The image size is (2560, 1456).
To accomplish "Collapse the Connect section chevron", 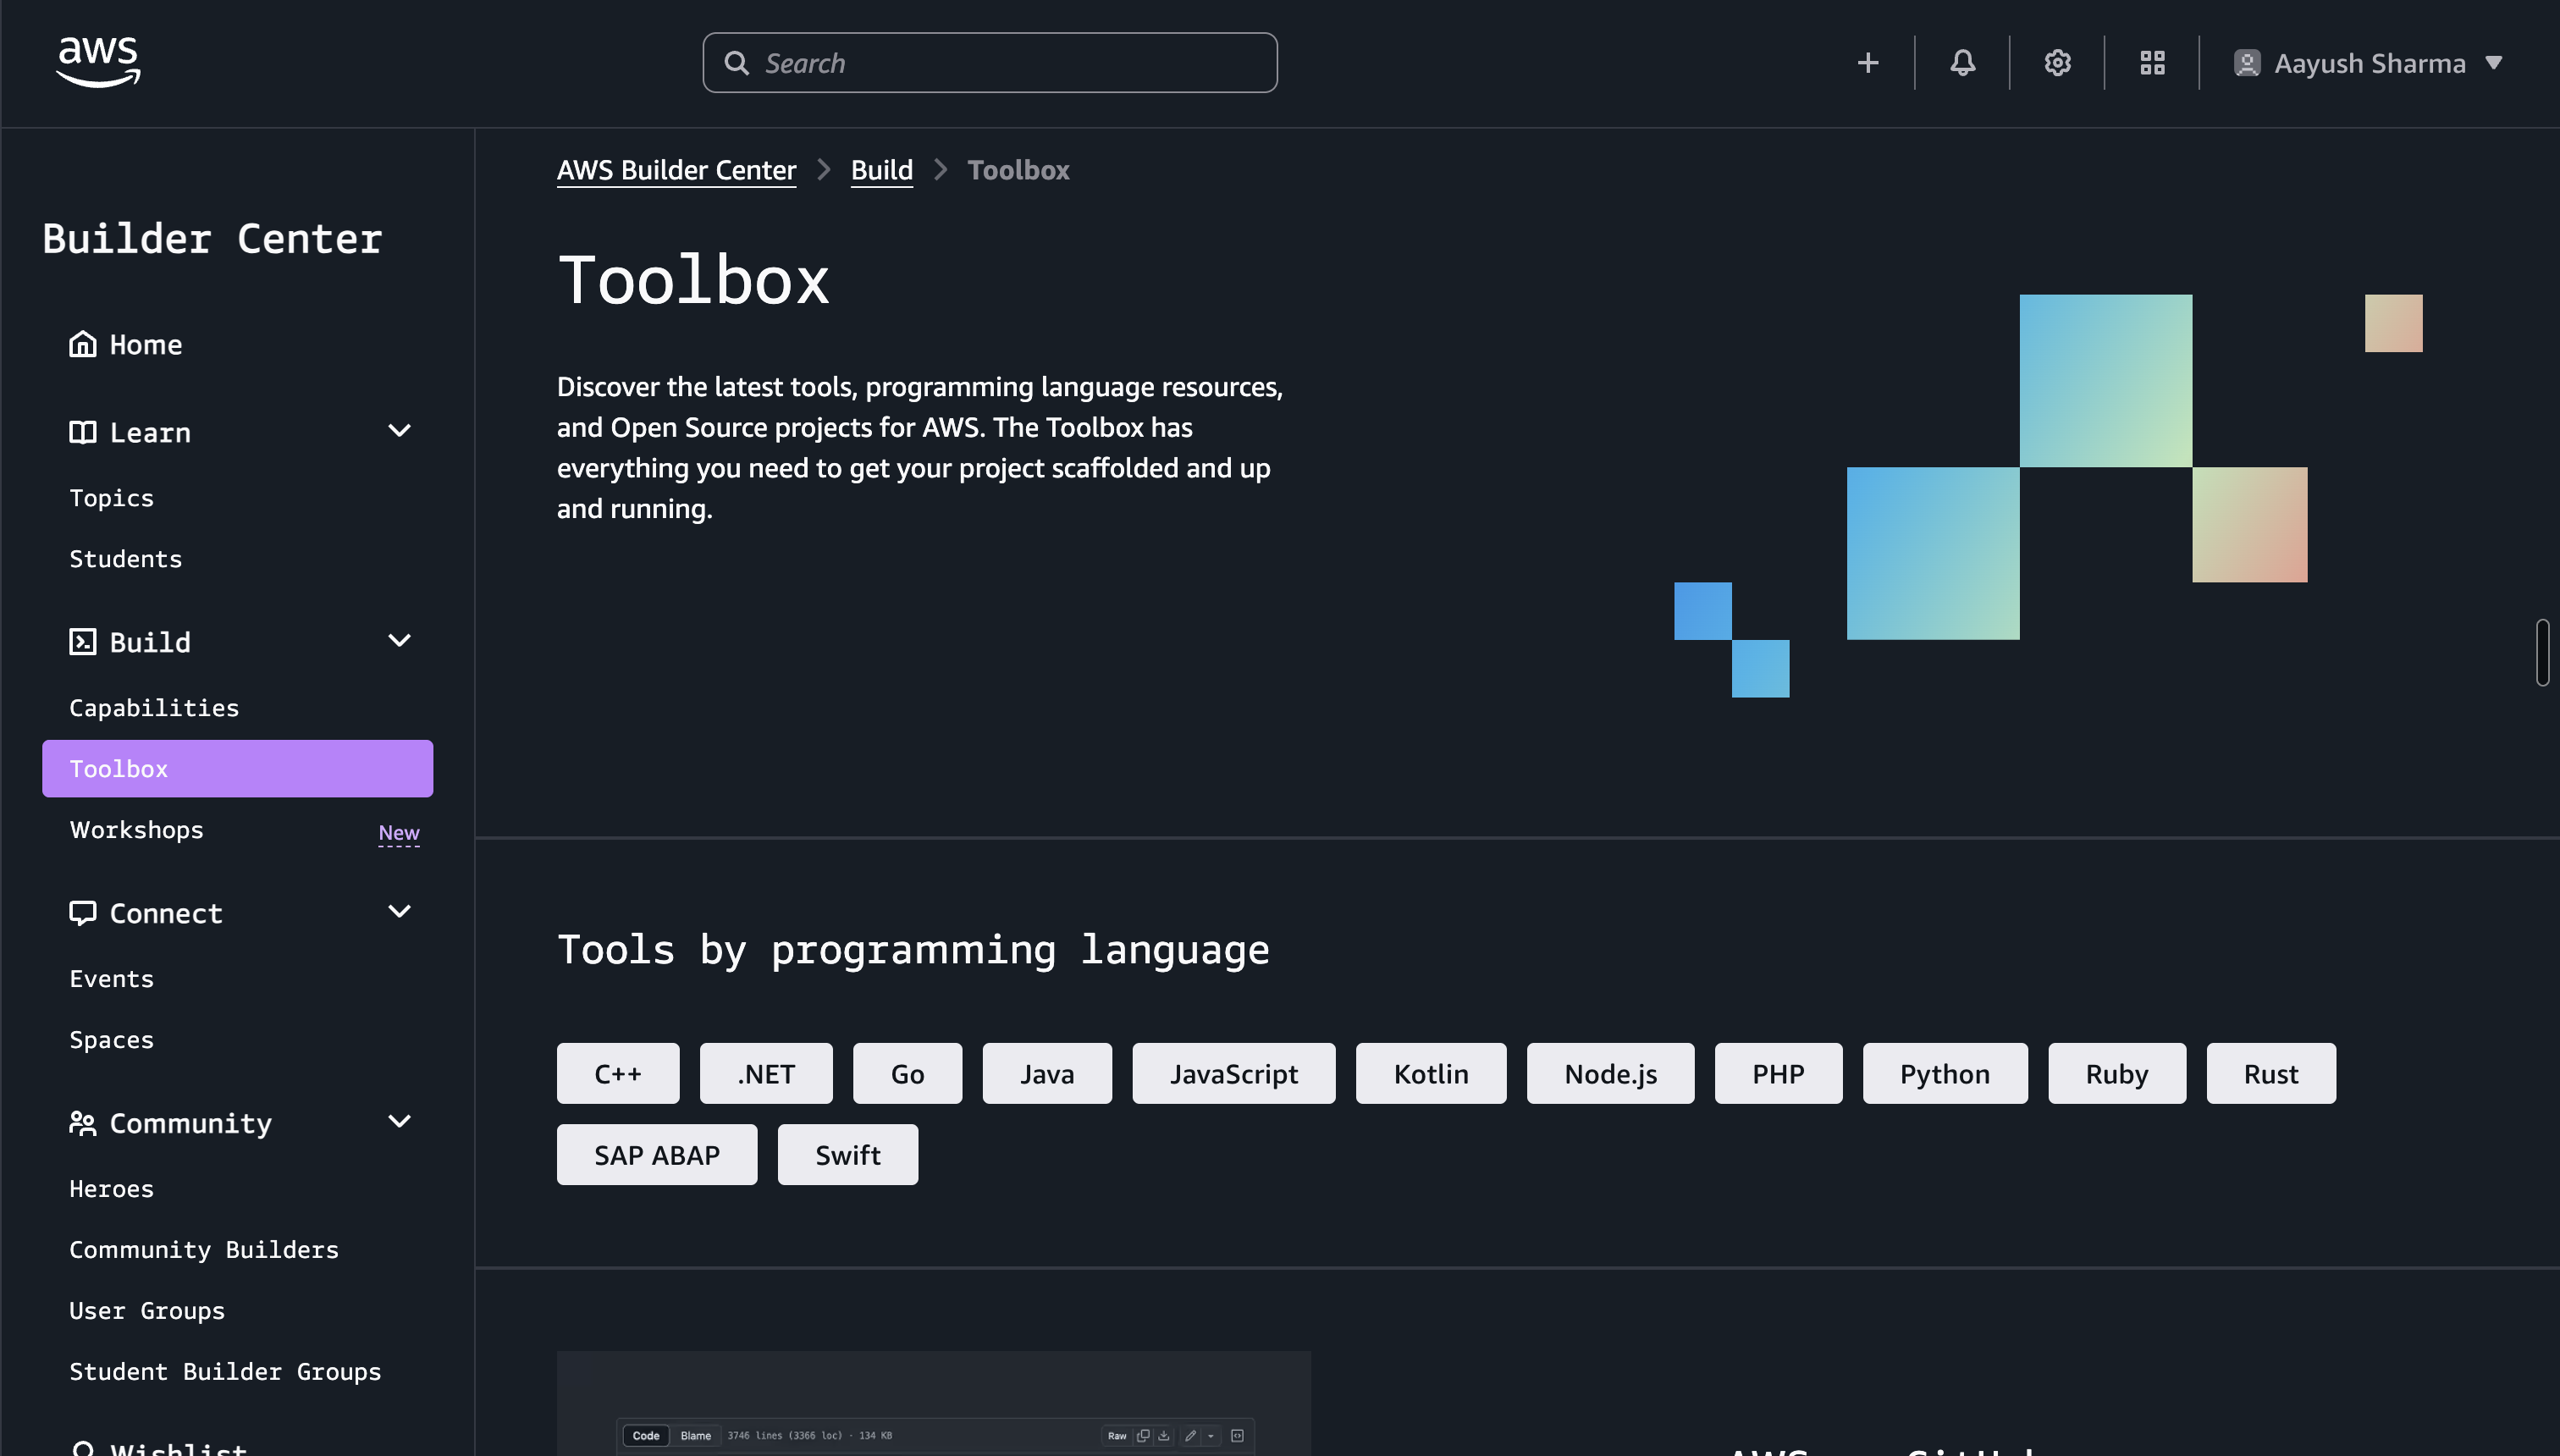I will [399, 912].
